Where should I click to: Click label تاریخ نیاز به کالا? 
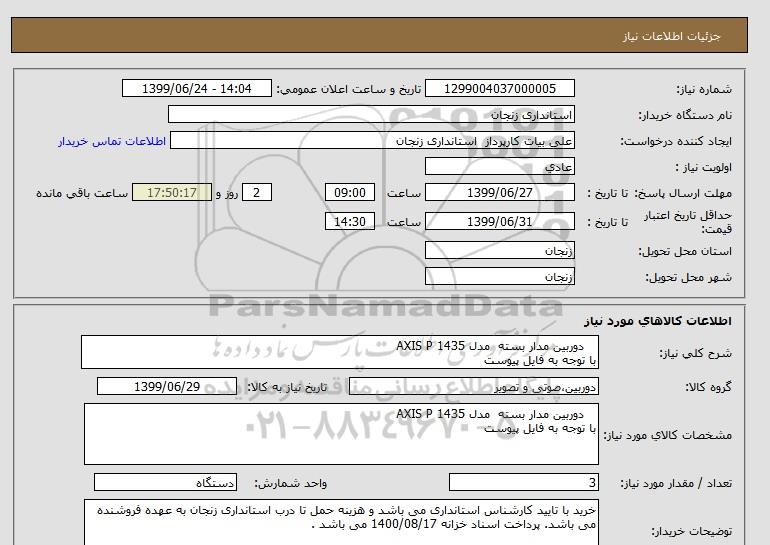point(287,387)
